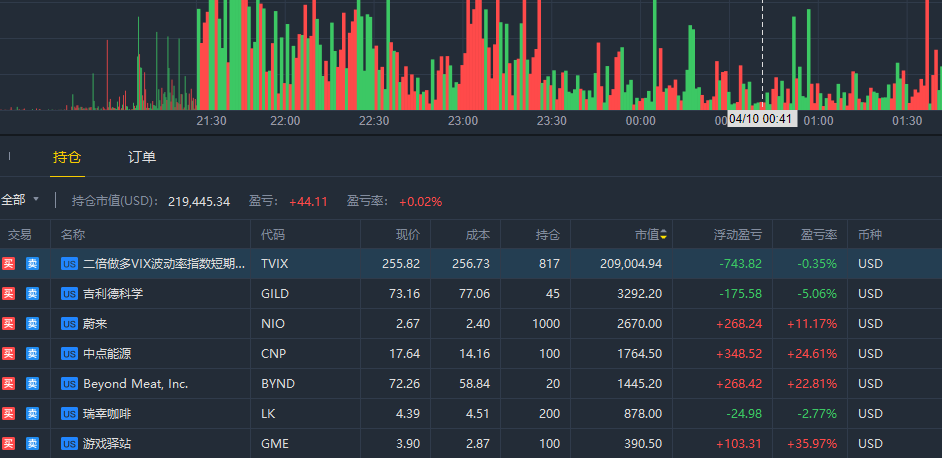Click the sell button in the LK row
The height and width of the screenshot is (458, 942).
click(x=32, y=414)
